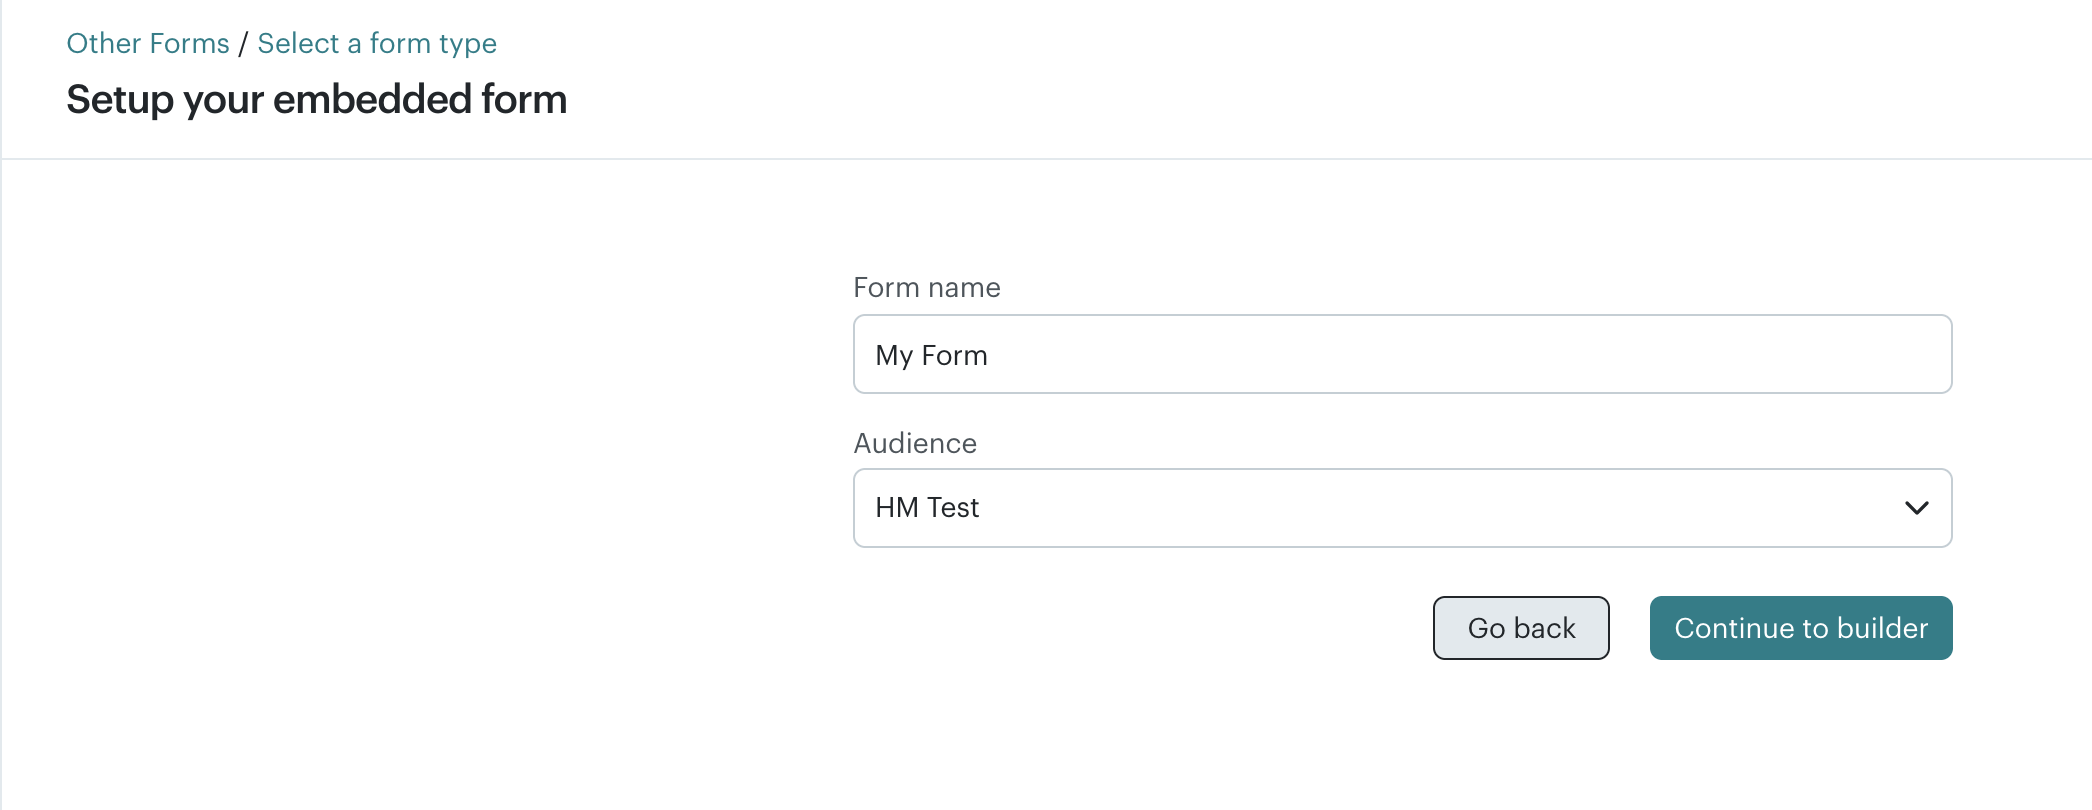Click the Setup your embedded form heading

(x=316, y=100)
